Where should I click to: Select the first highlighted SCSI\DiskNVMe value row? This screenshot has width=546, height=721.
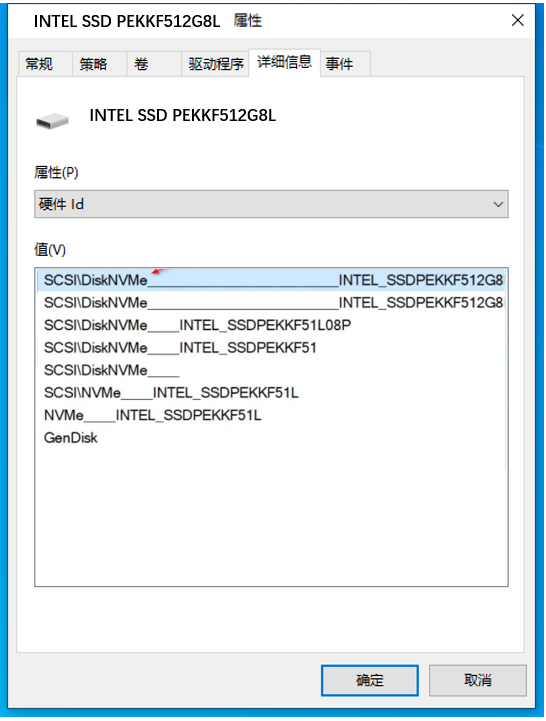pos(271,280)
